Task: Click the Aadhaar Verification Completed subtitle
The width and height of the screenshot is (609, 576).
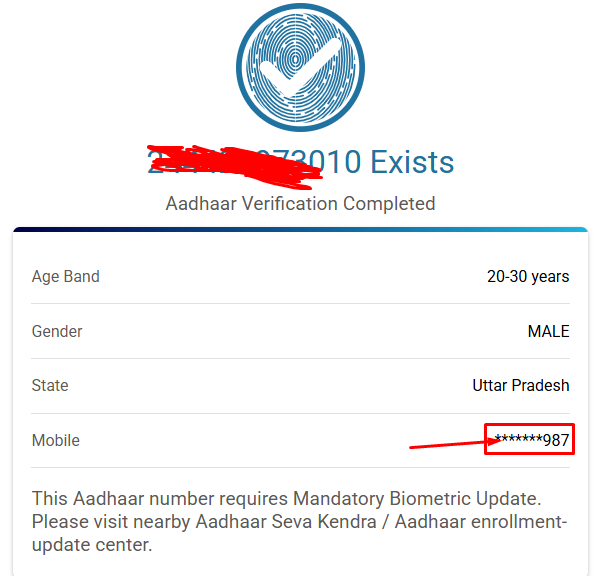Action: (300, 204)
